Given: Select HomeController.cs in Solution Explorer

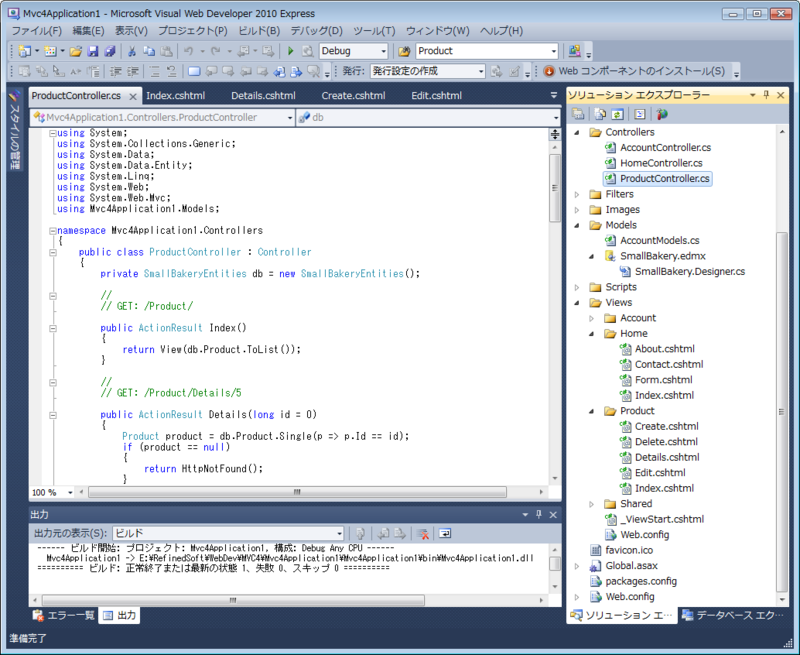Looking at the screenshot, I should (x=661, y=163).
